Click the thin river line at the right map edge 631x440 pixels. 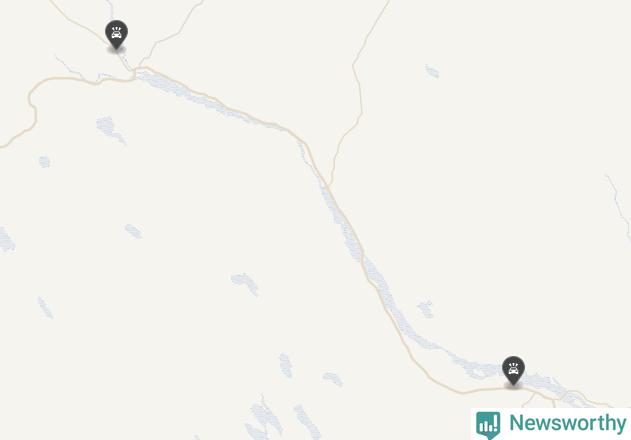[x=620, y=207]
